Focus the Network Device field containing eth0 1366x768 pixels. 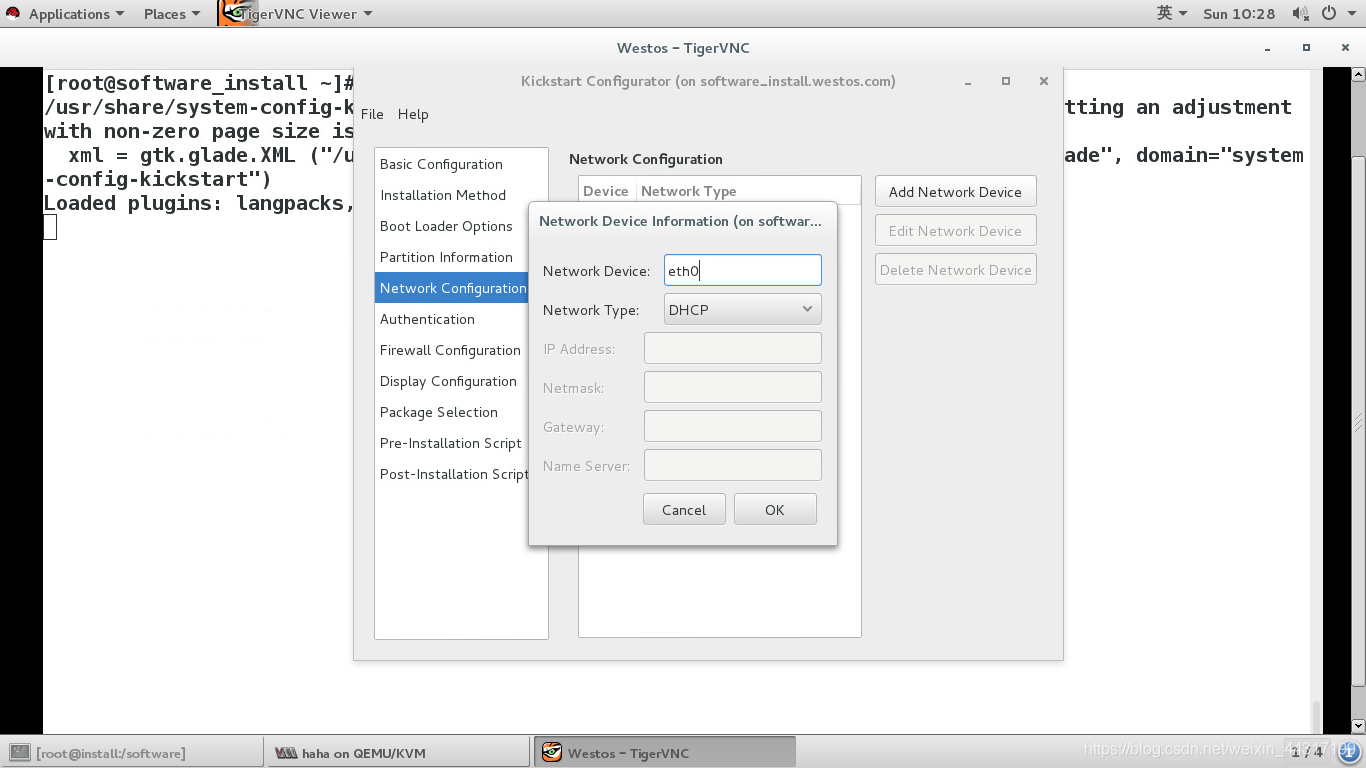743,271
